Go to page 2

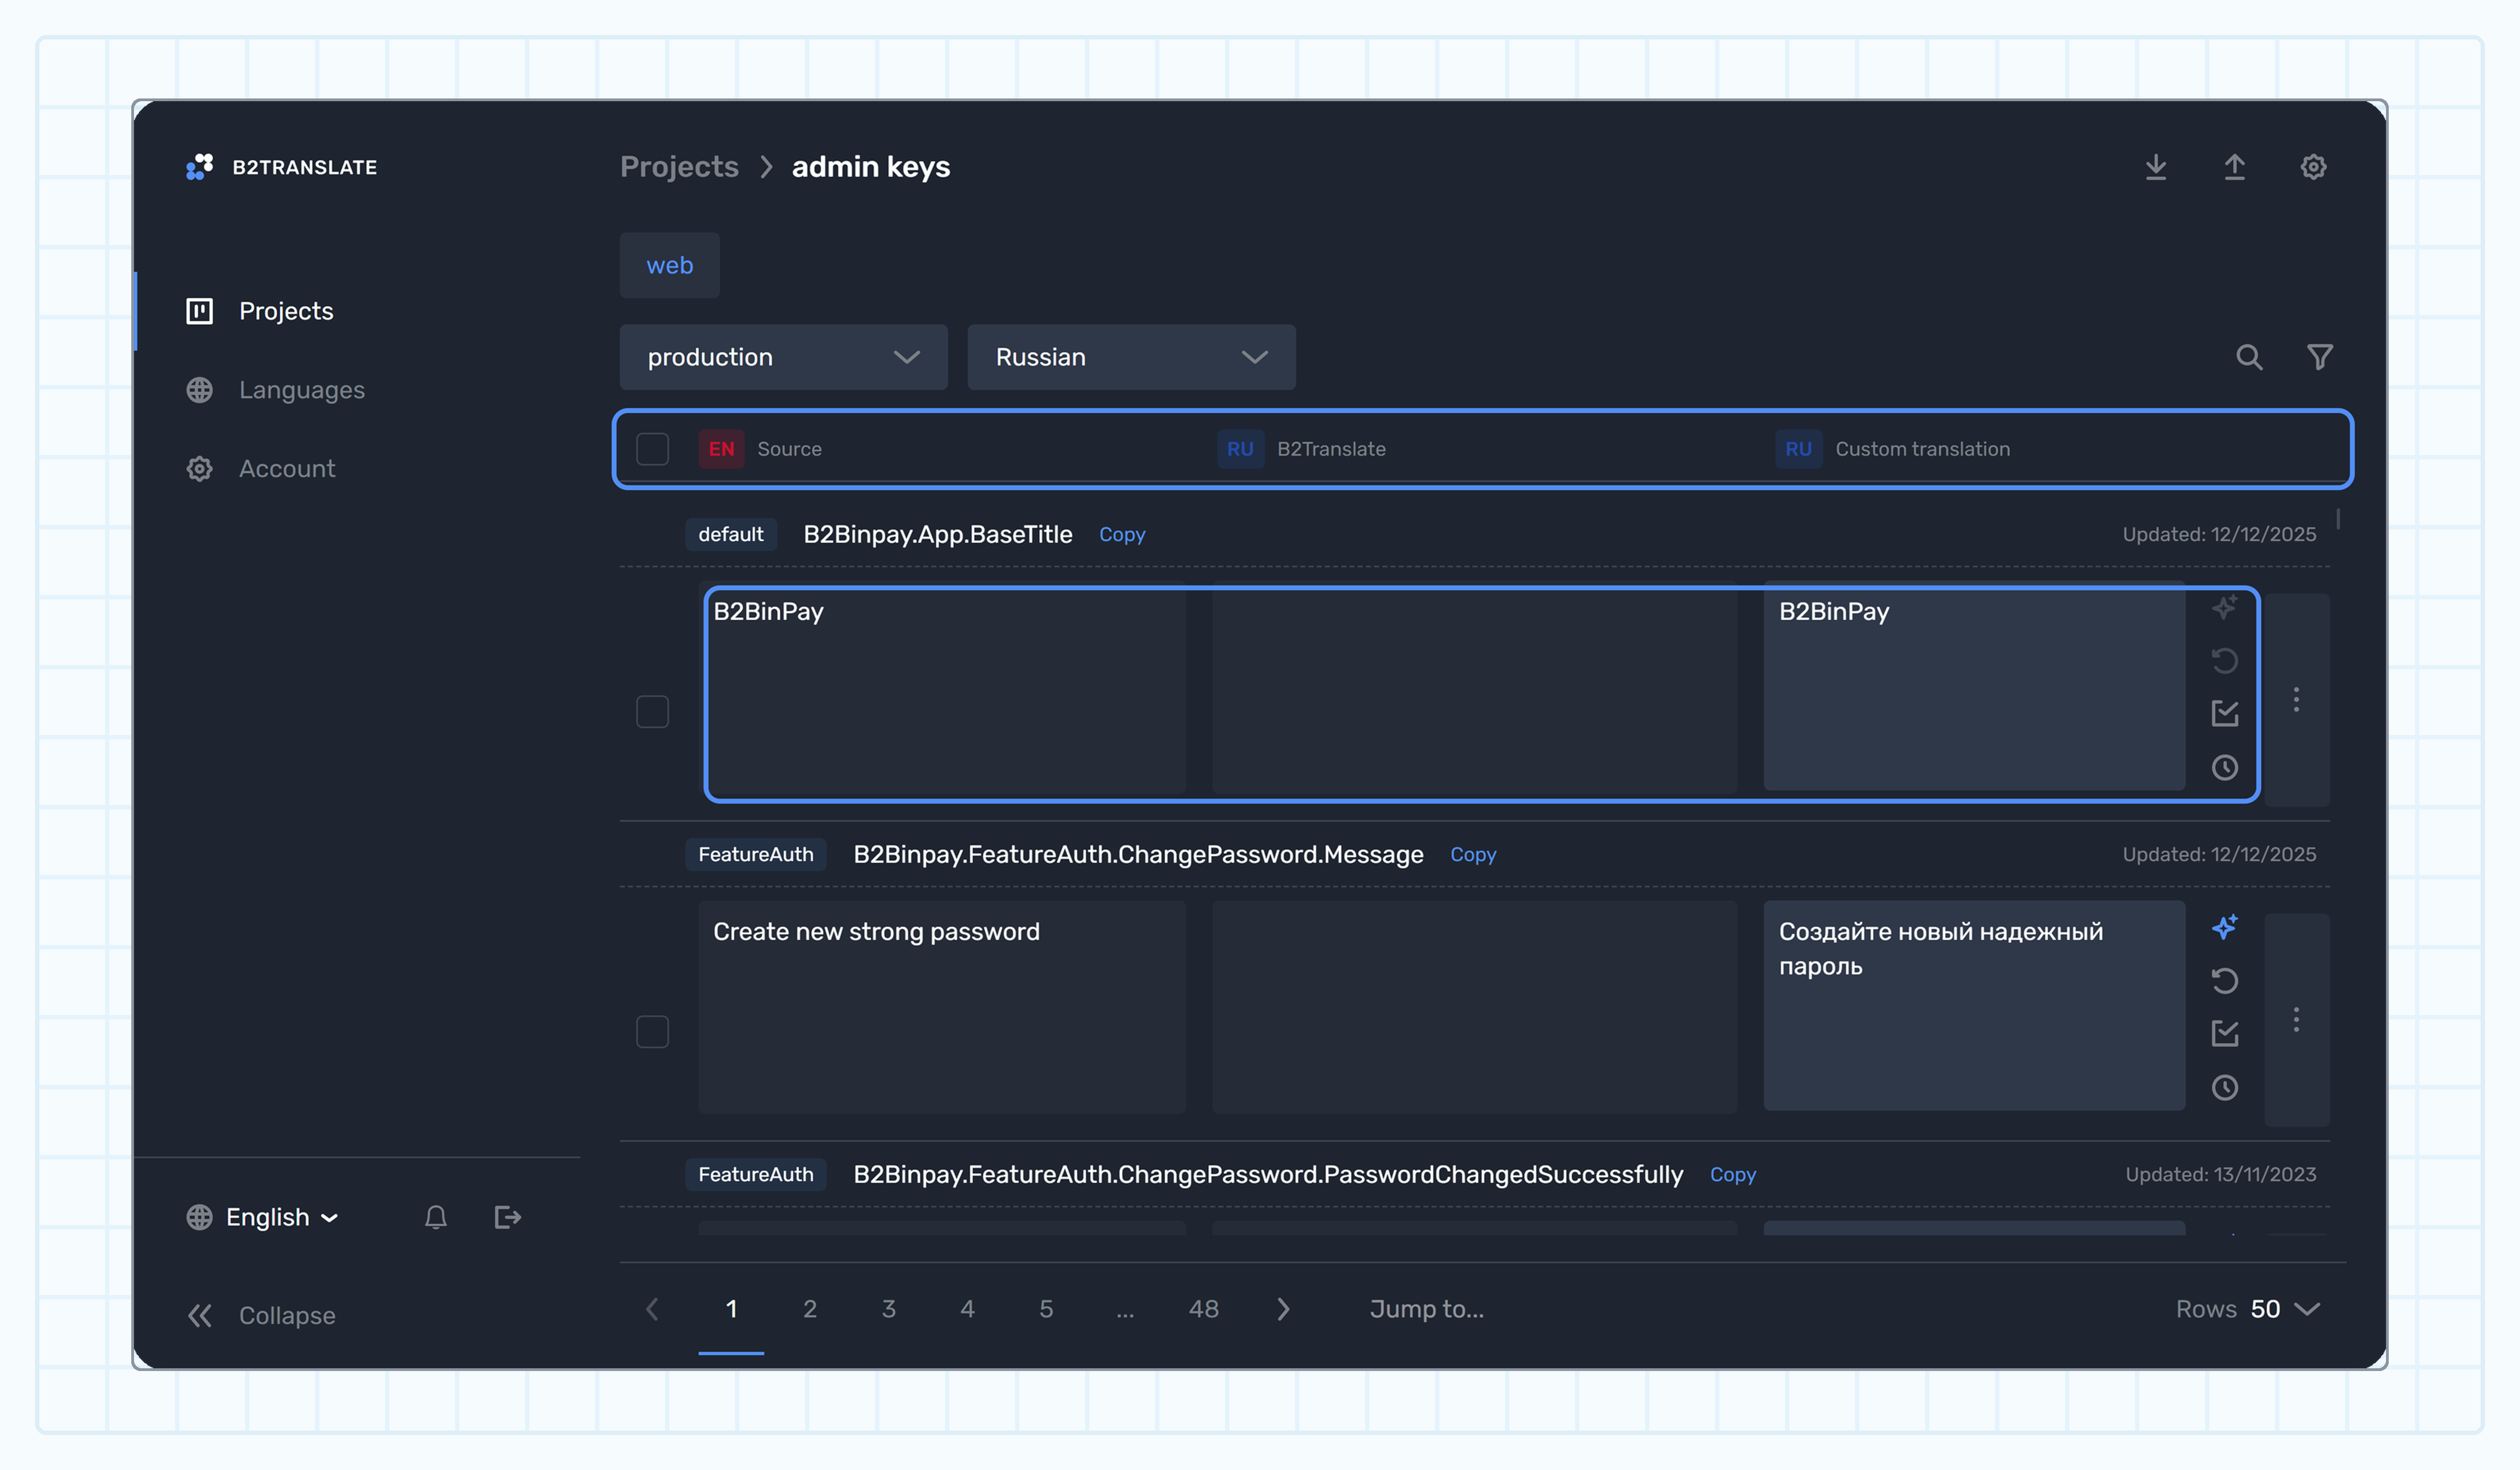(810, 1309)
